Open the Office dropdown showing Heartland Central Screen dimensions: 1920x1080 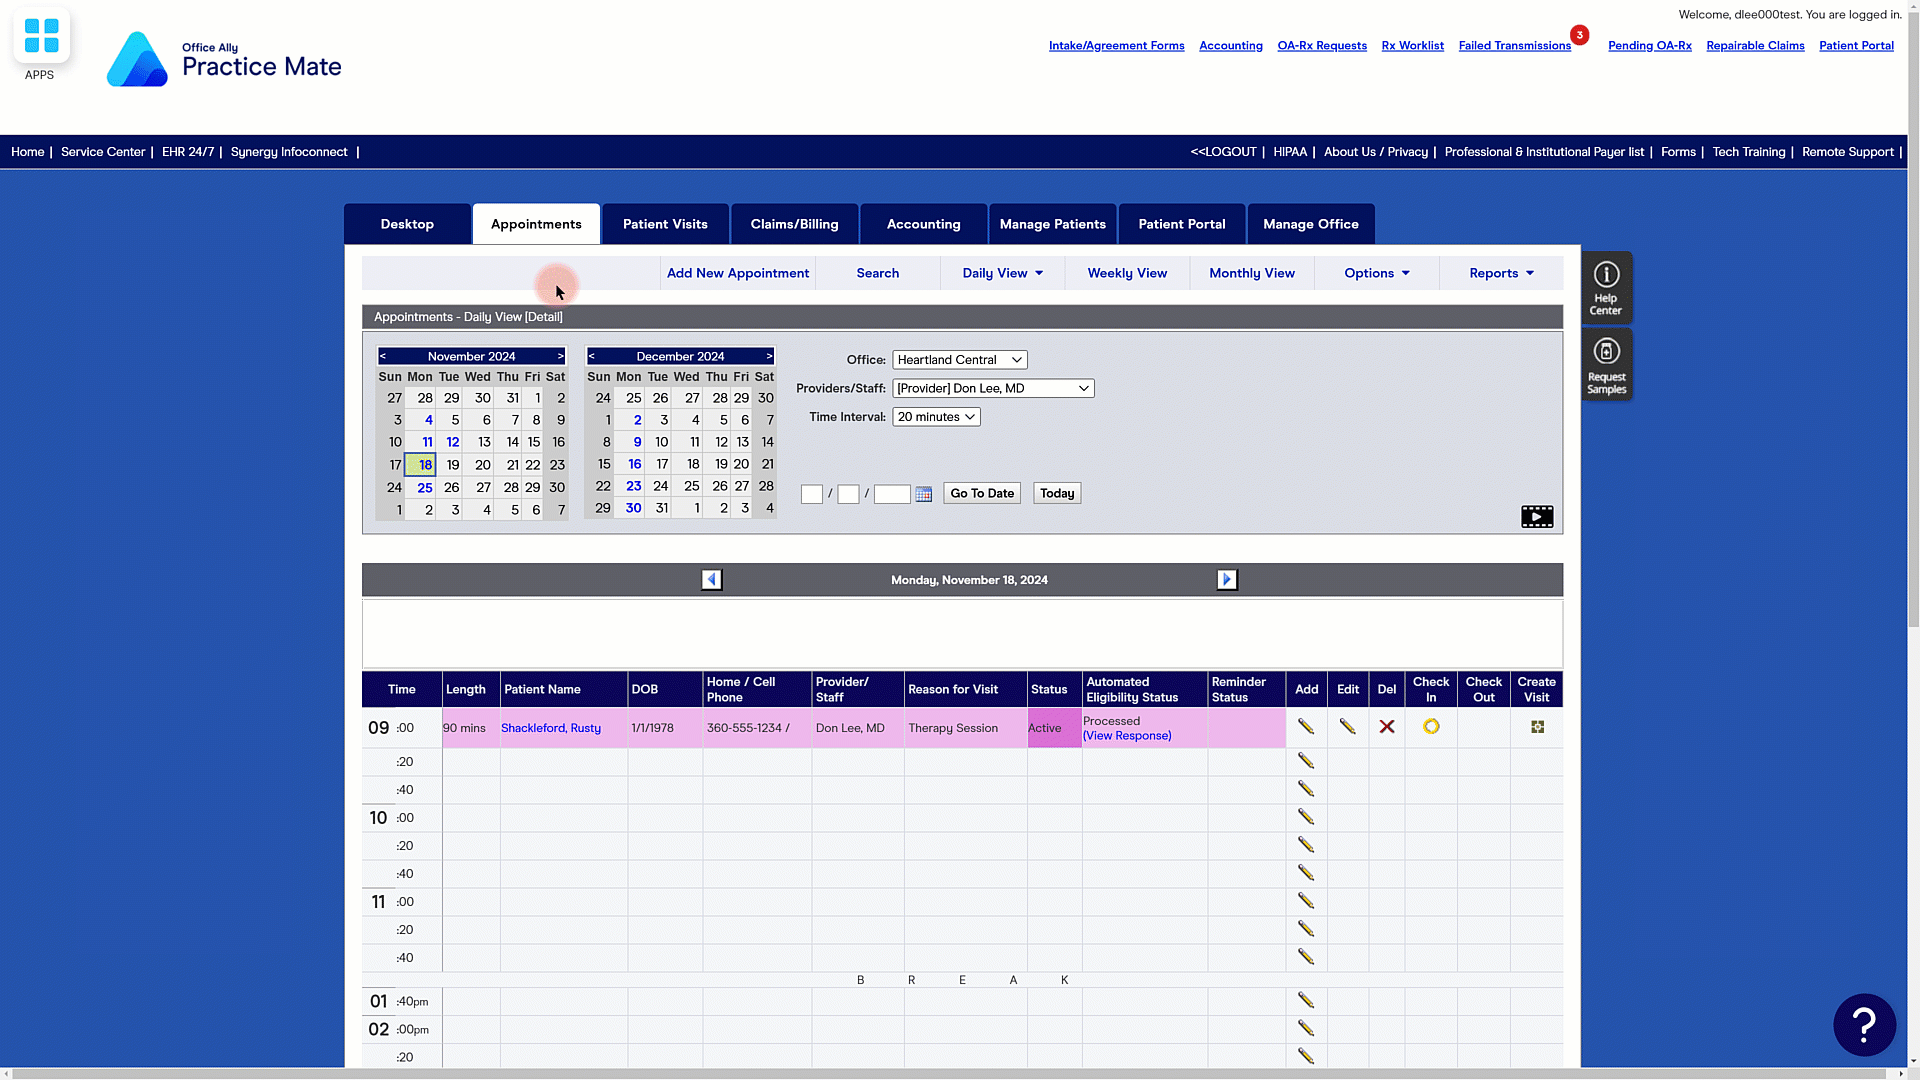click(x=959, y=360)
